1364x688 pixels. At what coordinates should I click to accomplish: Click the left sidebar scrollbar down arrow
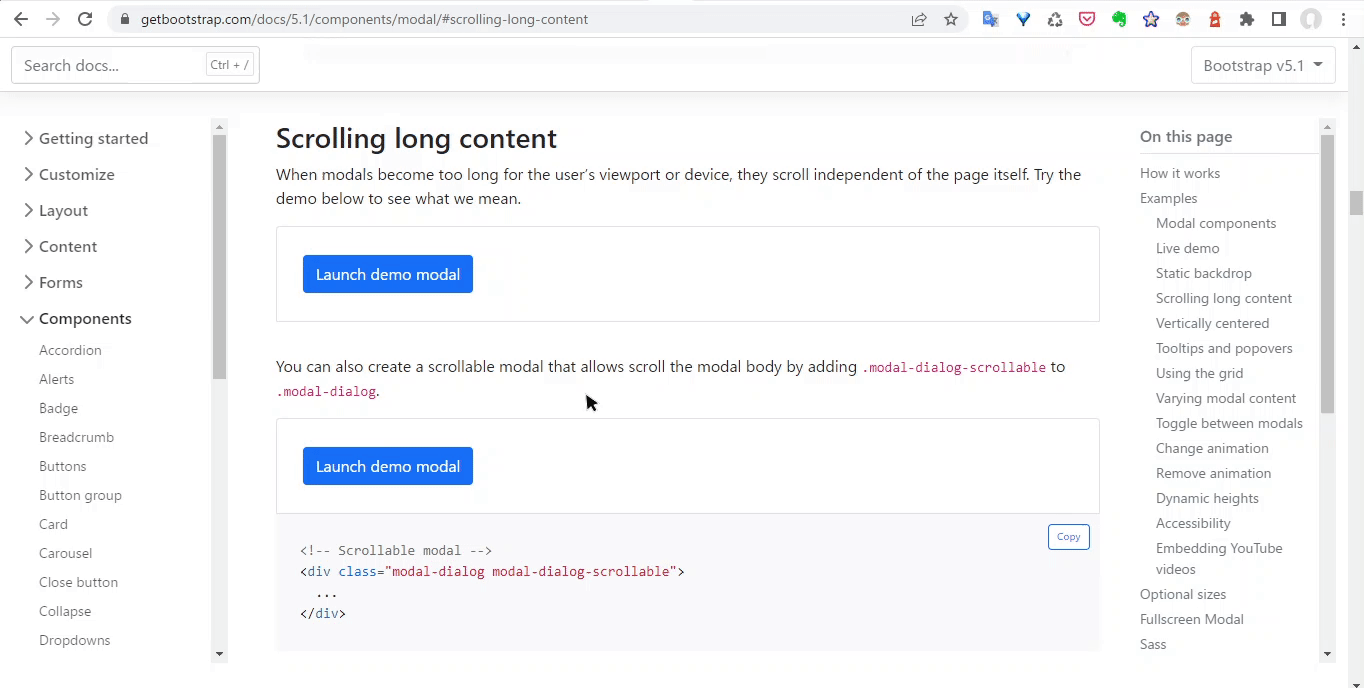click(219, 654)
